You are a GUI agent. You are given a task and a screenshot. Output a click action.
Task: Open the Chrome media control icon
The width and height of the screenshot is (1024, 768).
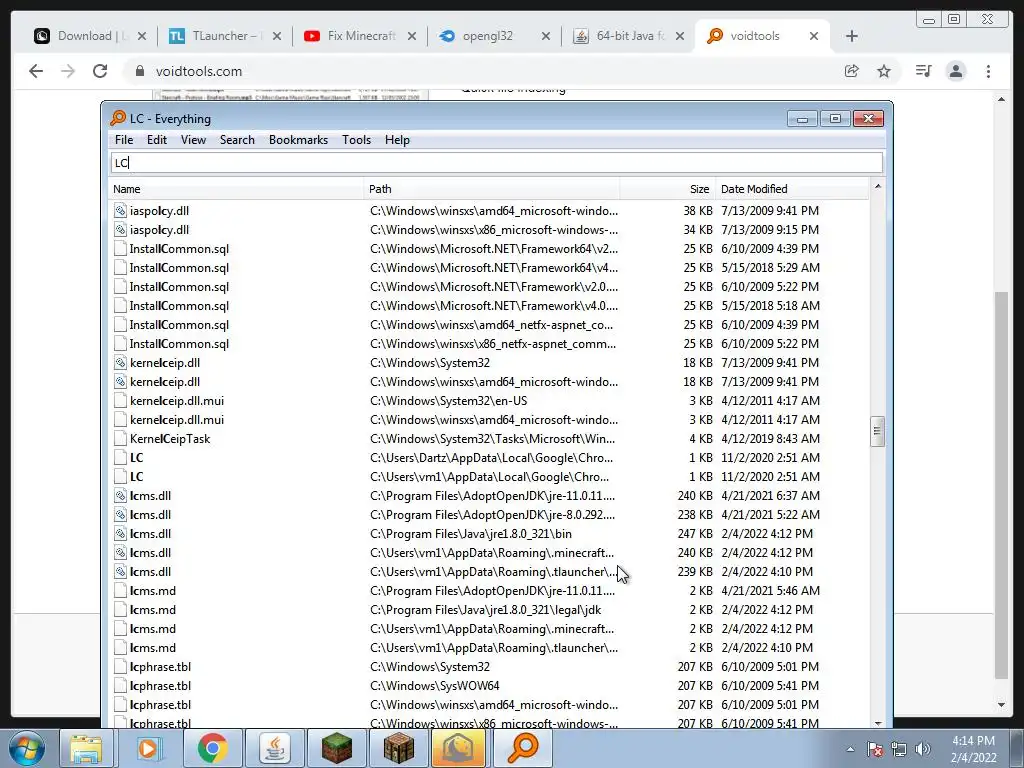pyautogui.click(x=923, y=71)
